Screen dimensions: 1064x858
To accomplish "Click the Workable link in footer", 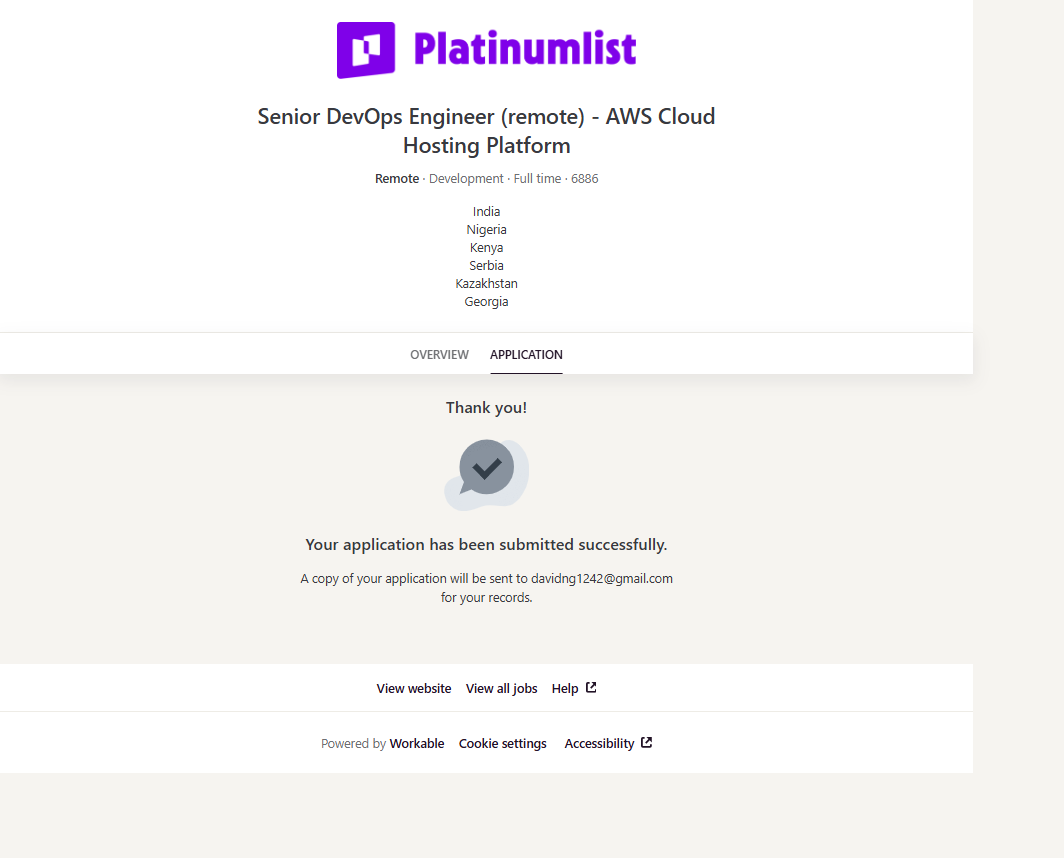I will point(417,744).
